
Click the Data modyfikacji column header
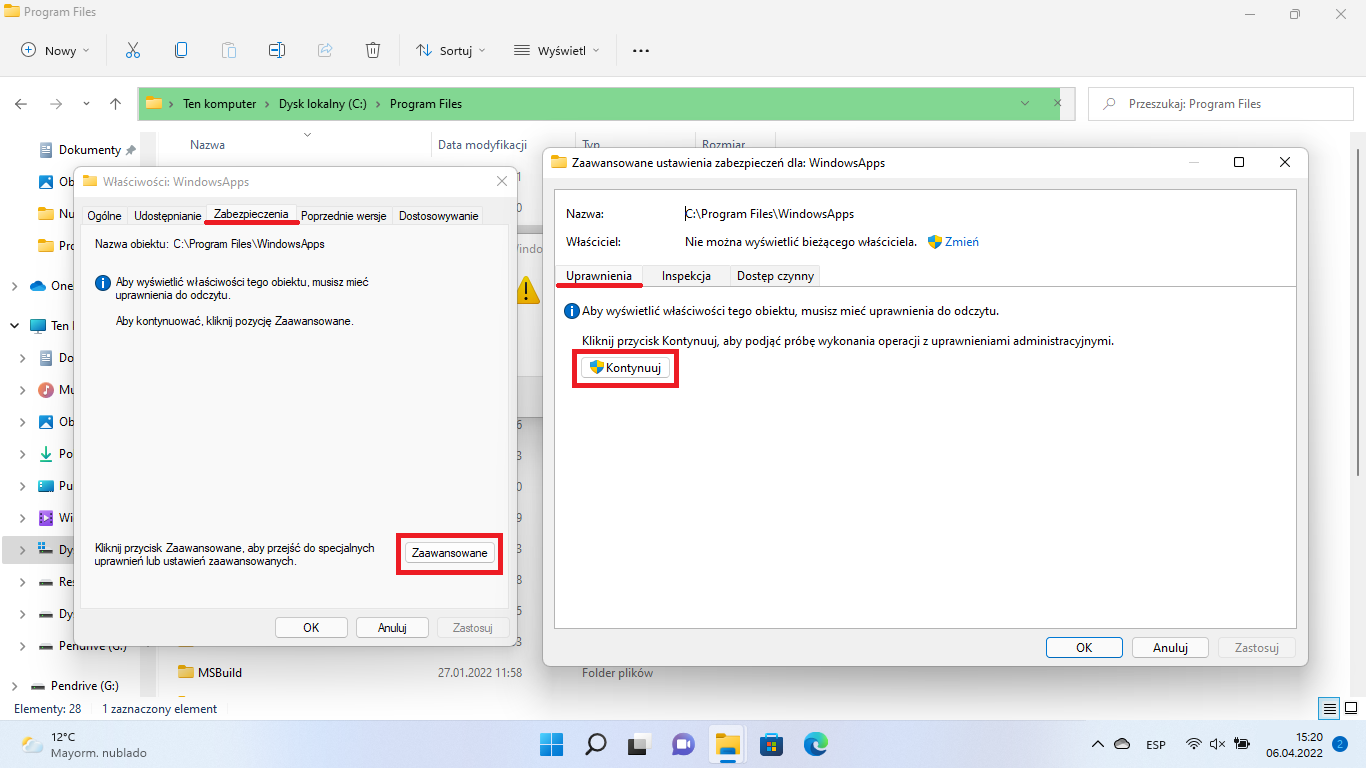(x=482, y=145)
